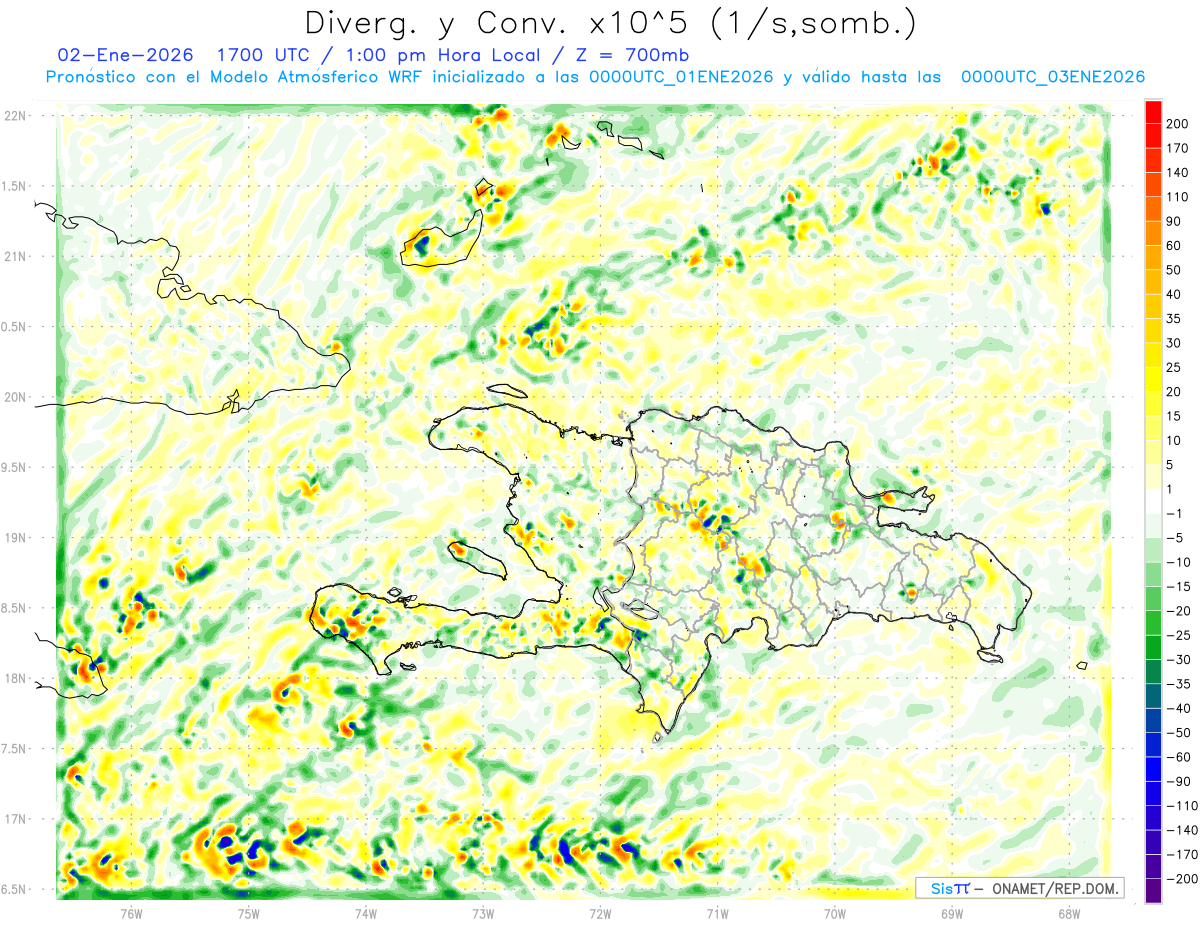
Task: Click the '0000UTC_03ENE2026' valid-until text
Action: click(x=1053, y=77)
